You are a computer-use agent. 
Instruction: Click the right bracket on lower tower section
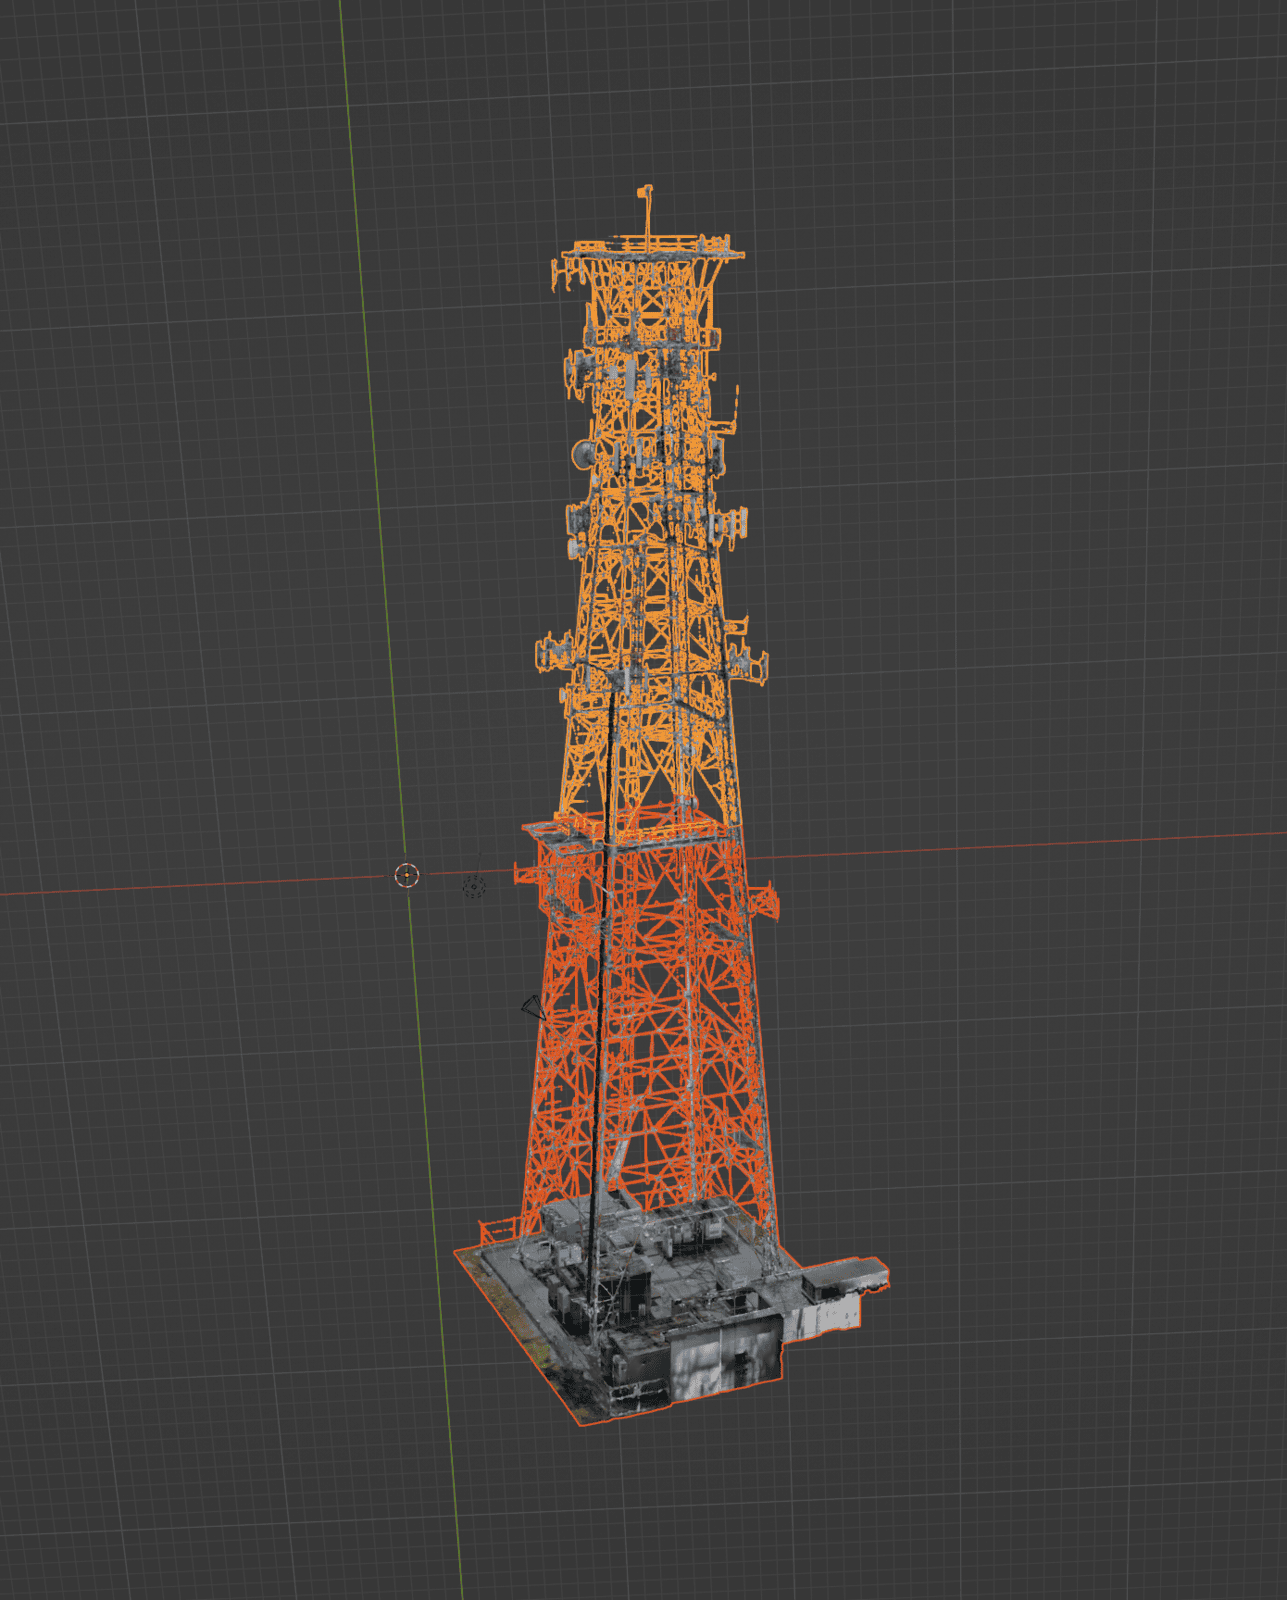pyautogui.click(x=765, y=900)
